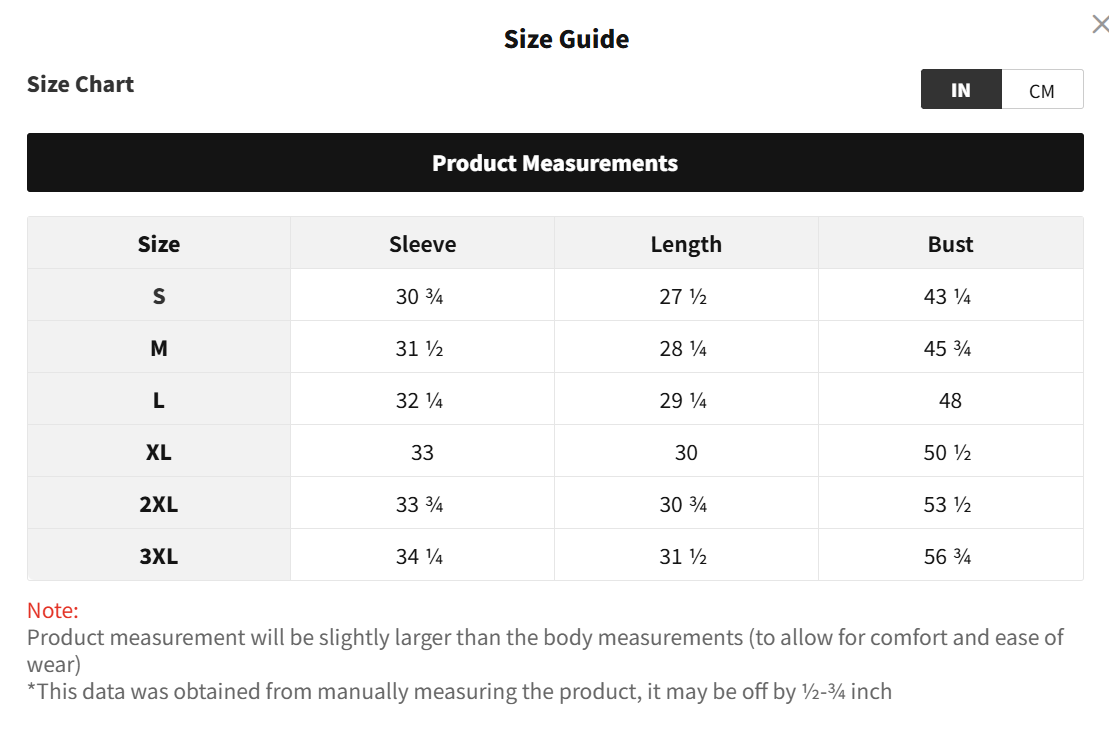The width and height of the screenshot is (1109, 735).
Task: Select the L size row label
Action: coord(159,400)
